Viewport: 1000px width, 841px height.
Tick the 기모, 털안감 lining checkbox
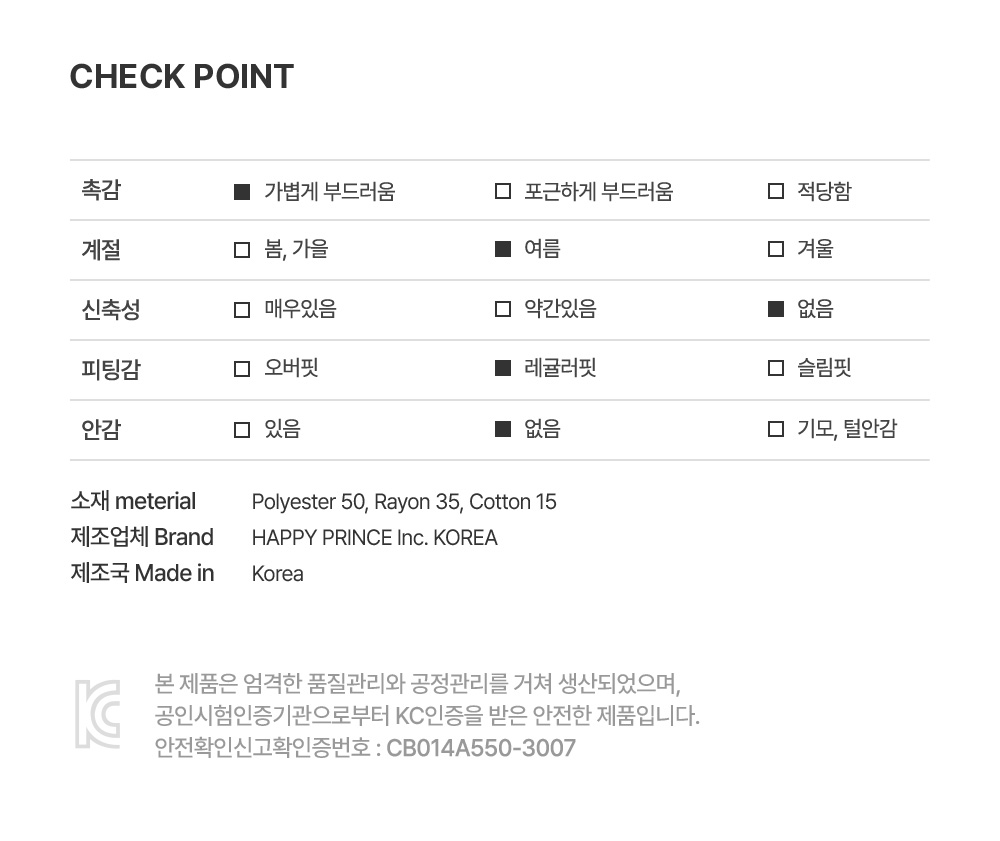775,430
